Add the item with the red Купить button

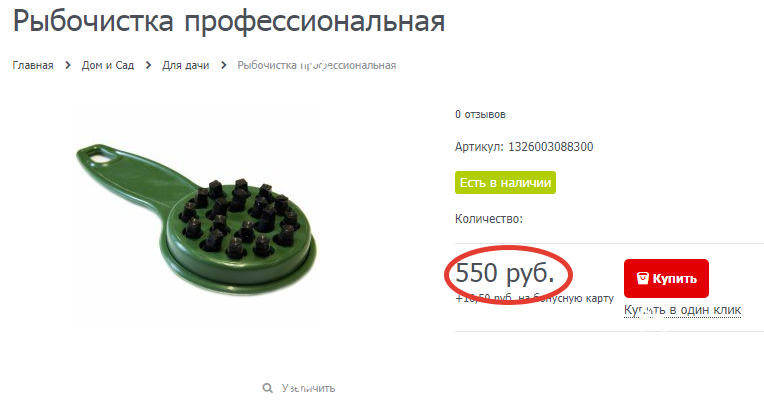point(666,278)
